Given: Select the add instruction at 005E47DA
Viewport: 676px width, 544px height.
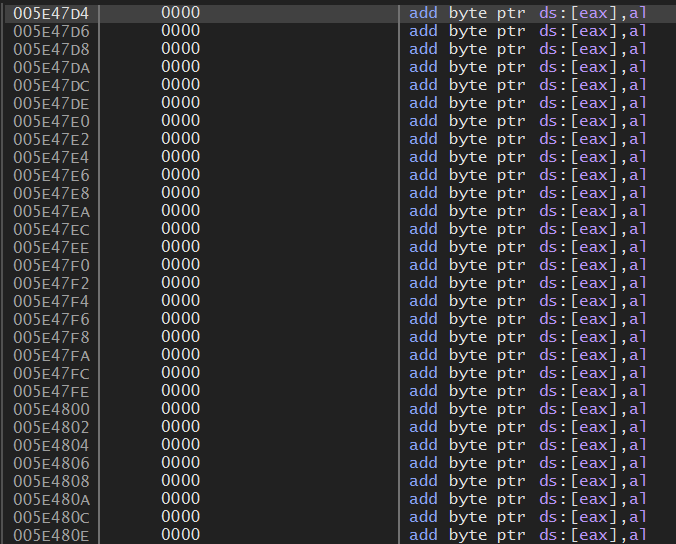Looking at the screenshot, I should (x=528, y=68).
